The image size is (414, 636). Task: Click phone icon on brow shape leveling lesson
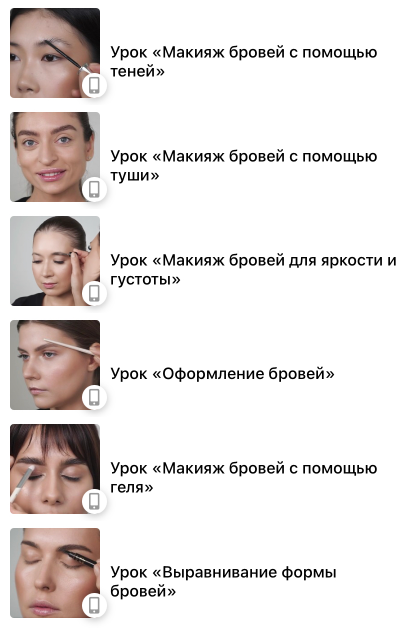[94, 605]
